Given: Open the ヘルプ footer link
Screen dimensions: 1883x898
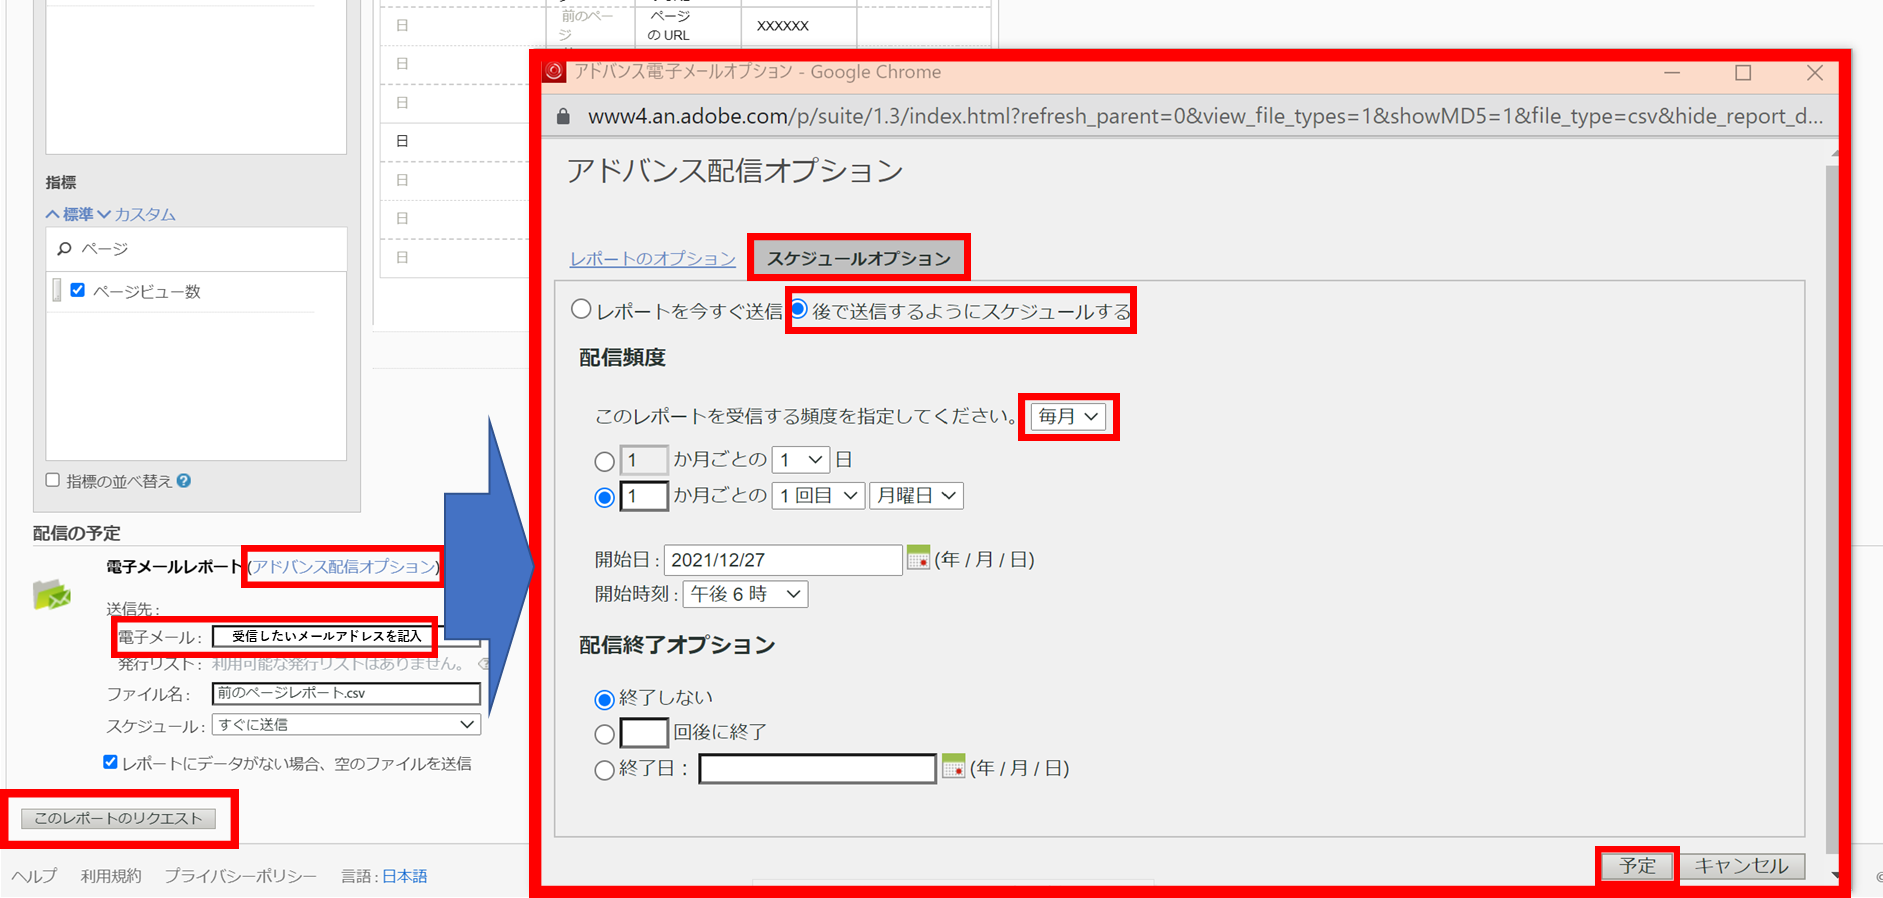Looking at the screenshot, I should coord(34,876).
